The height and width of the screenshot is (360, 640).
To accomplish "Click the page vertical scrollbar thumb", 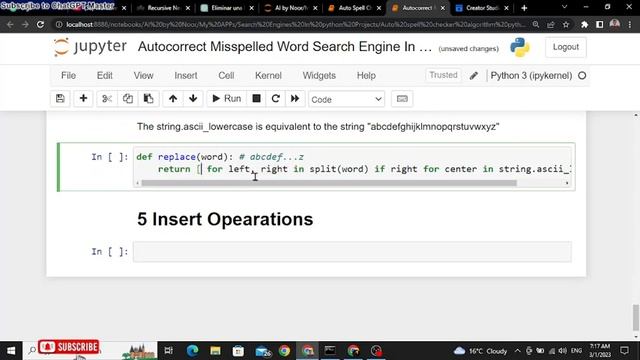I will [x=636, y=317].
